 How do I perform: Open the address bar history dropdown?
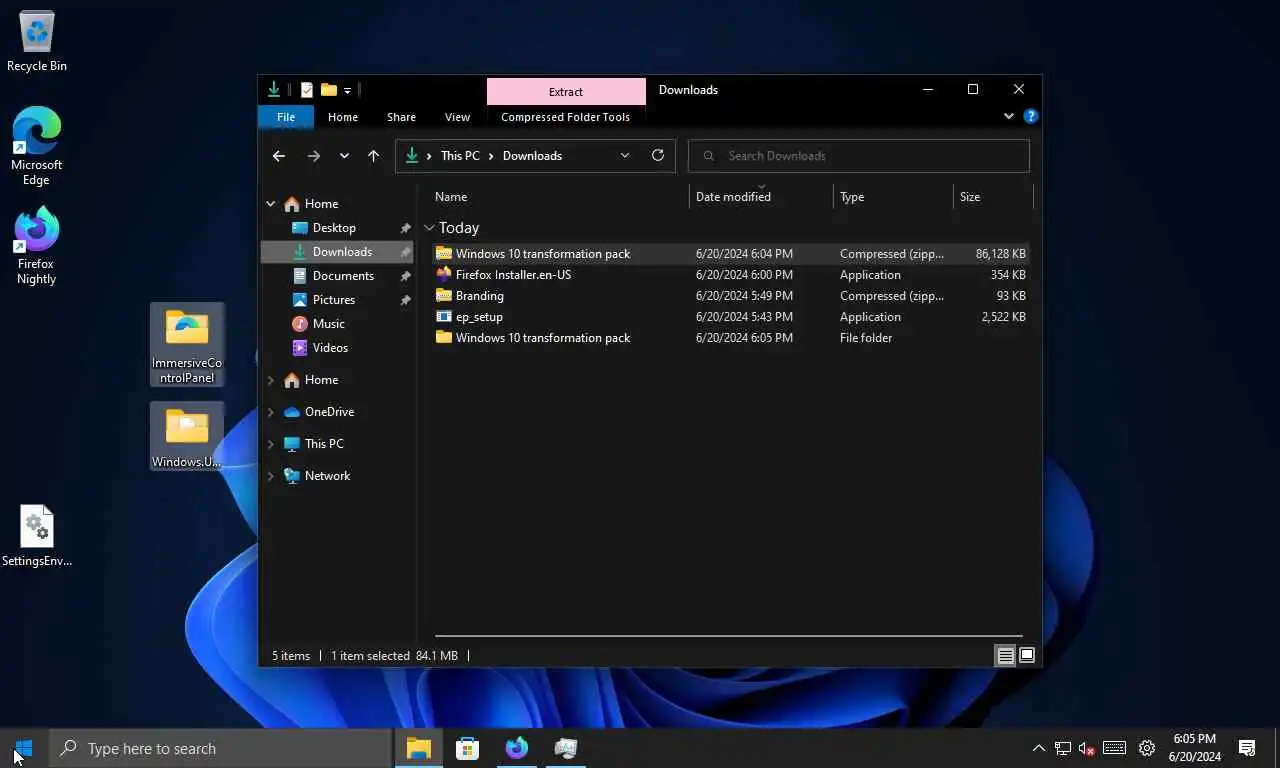pos(625,156)
